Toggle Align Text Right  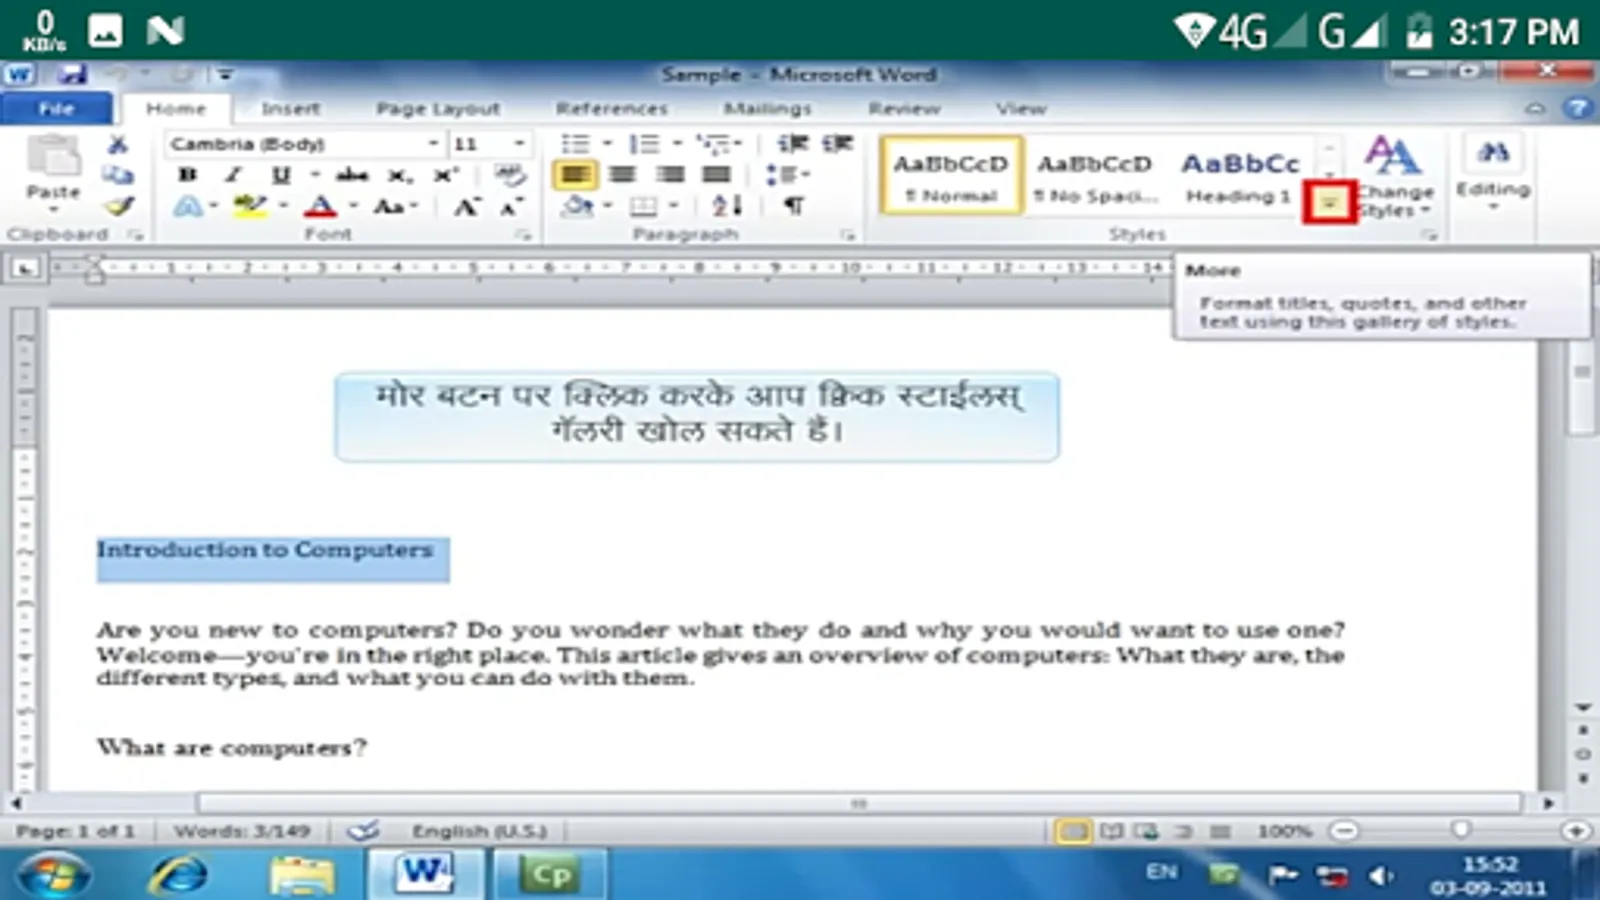[x=669, y=175]
